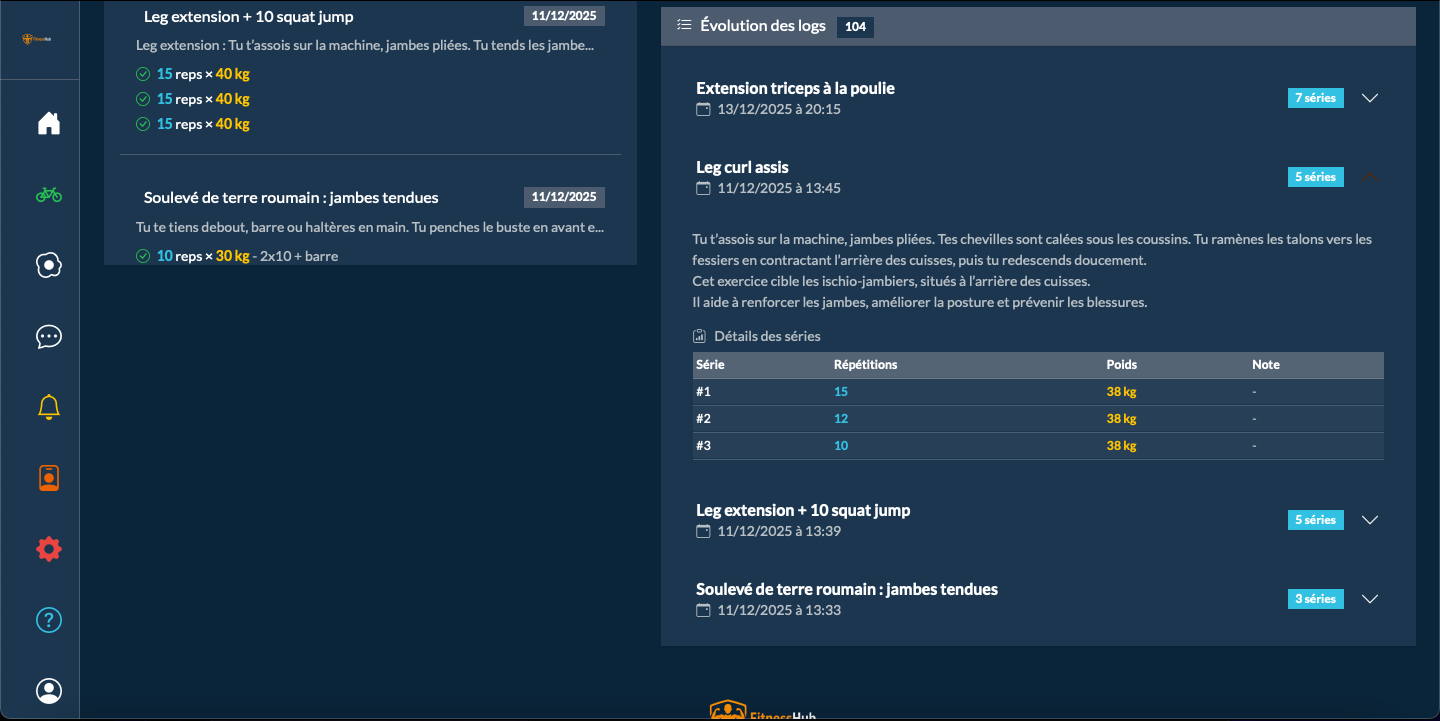Open Help via the question mark icon

48,619
